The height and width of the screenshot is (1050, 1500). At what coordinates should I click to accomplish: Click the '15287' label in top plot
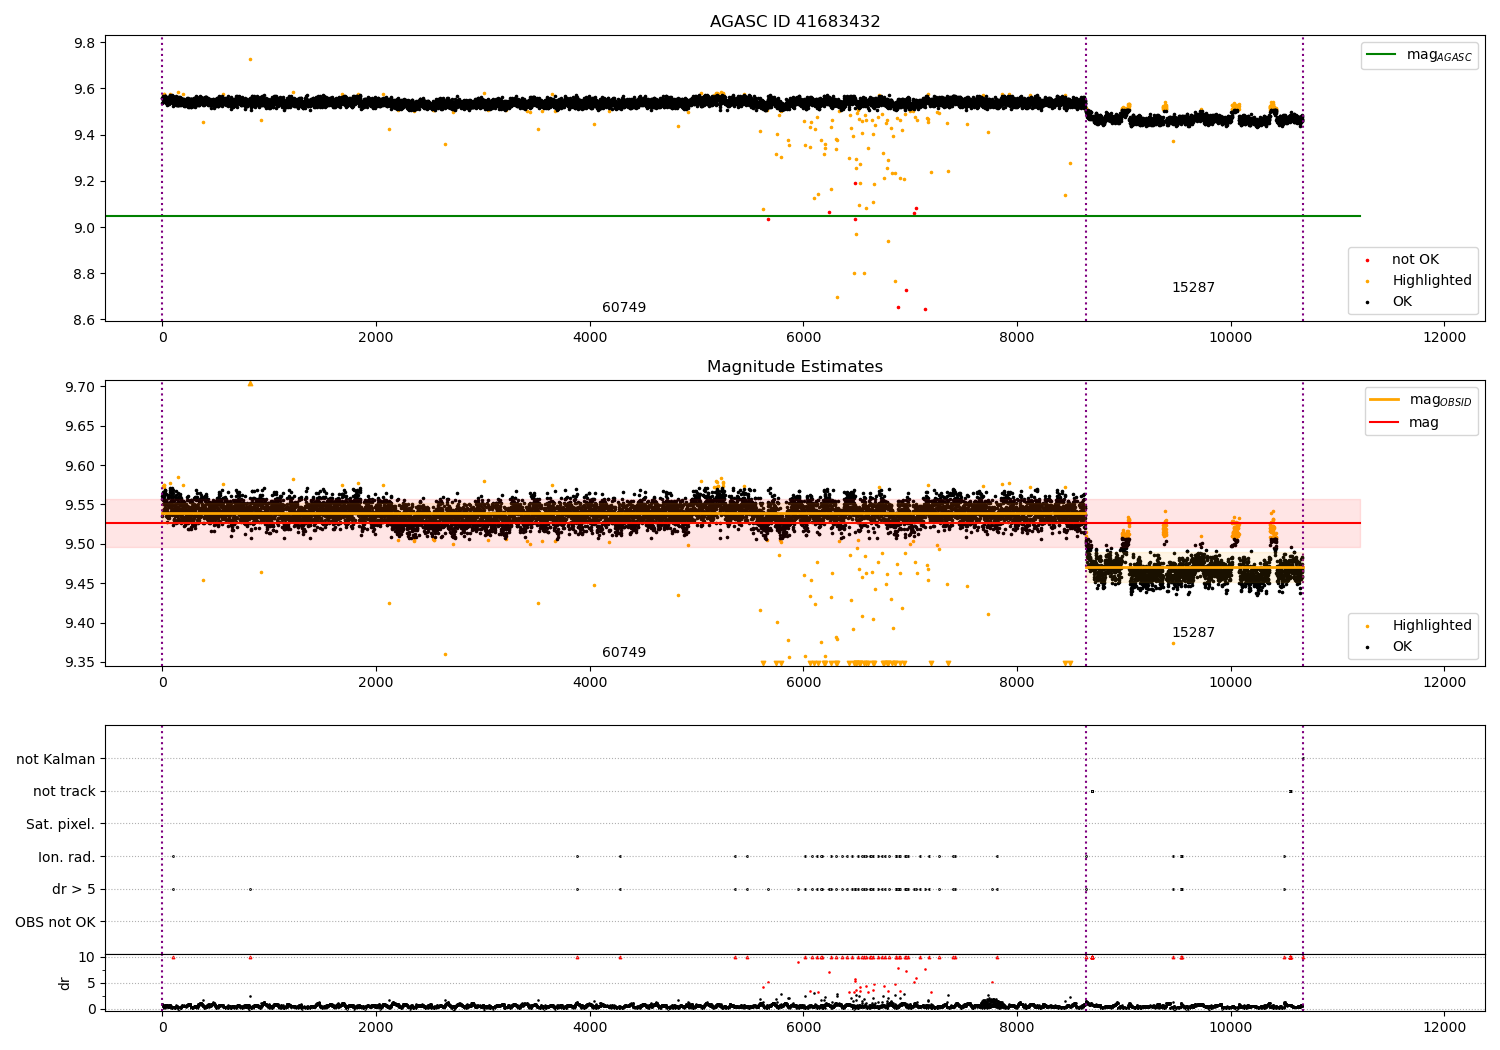1193,288
